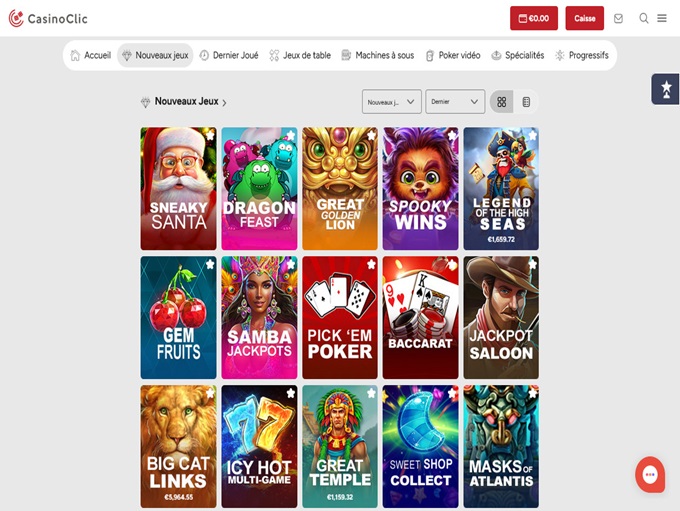Open the hamburger menu icon
Viewport: 680px width, 511px height.
tap(662, 18)
